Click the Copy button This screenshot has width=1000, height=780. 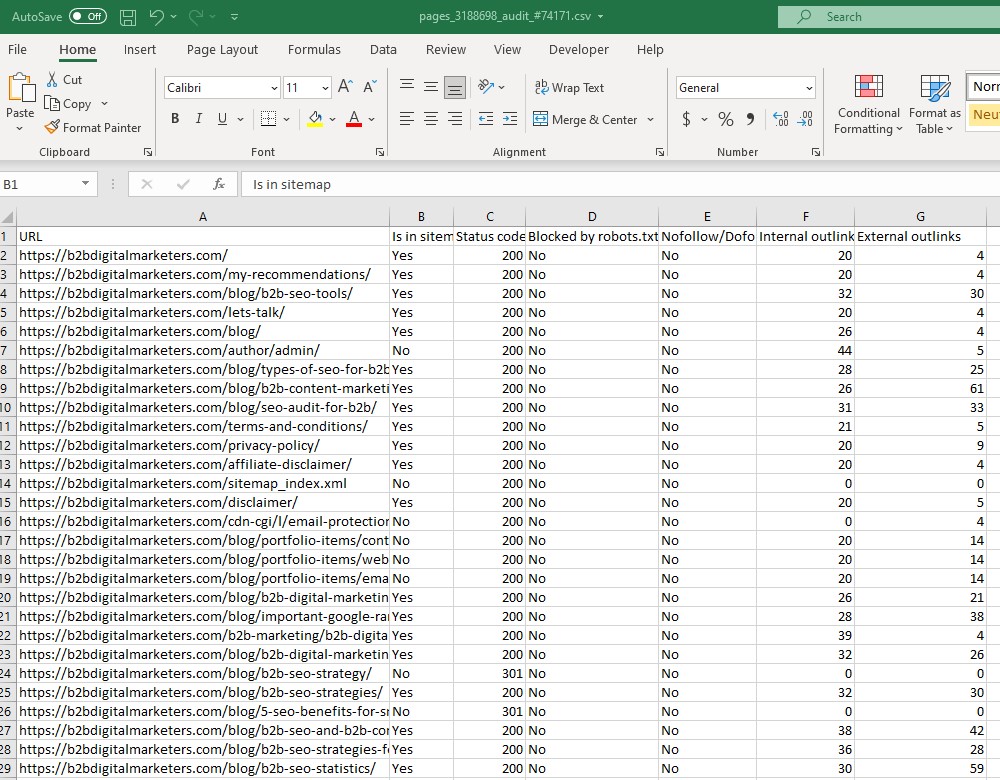(x=69, y=103)
